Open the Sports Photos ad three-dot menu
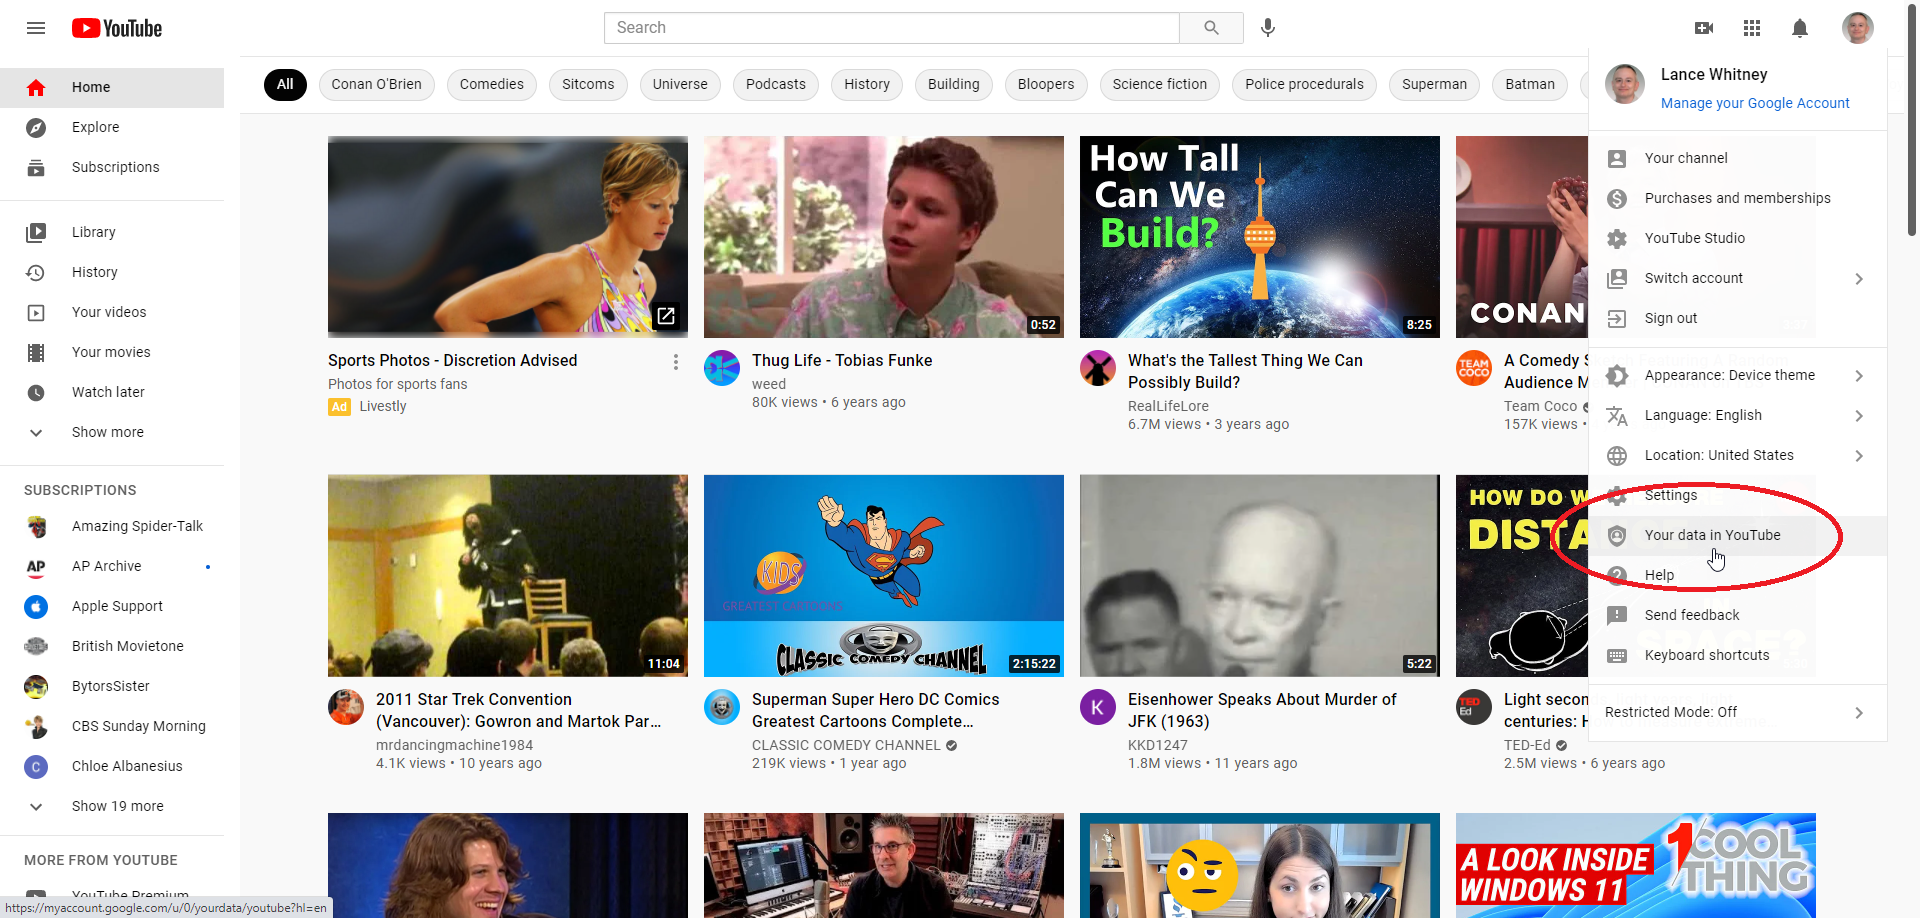 (x=676, y=362)
